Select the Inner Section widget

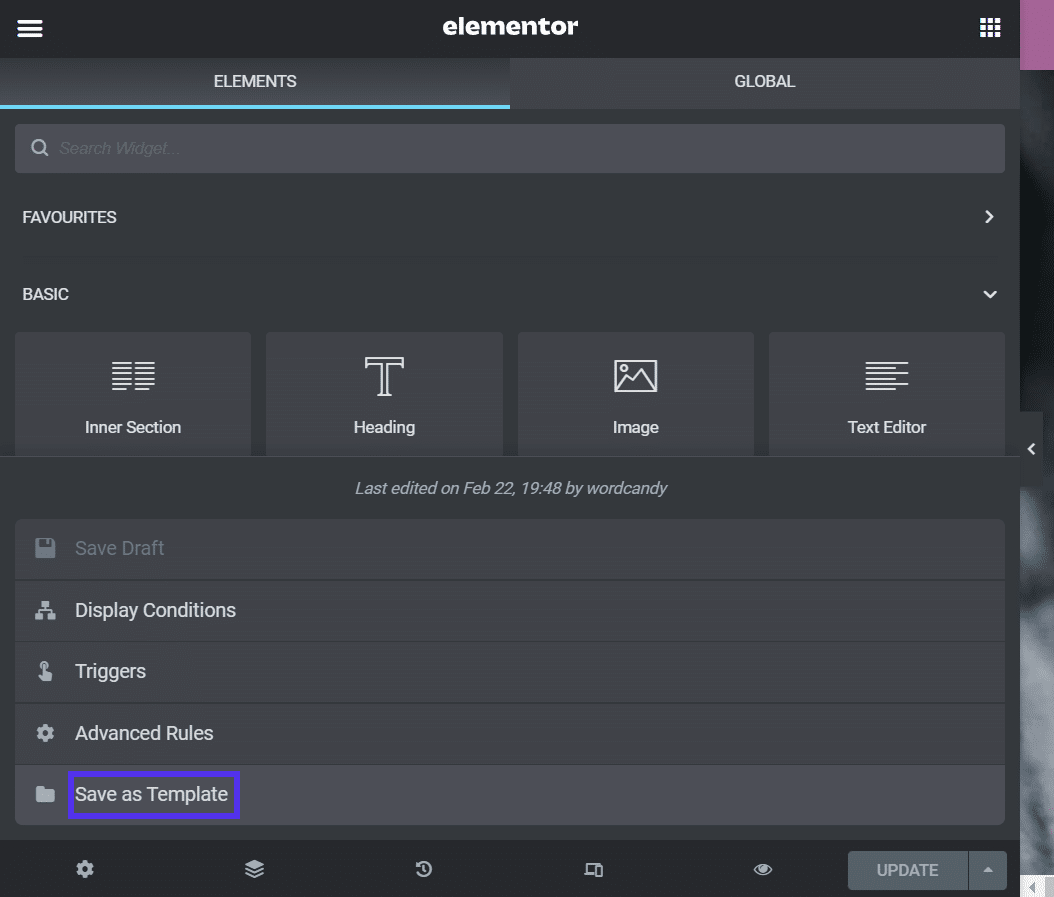(x=132, y=393)
